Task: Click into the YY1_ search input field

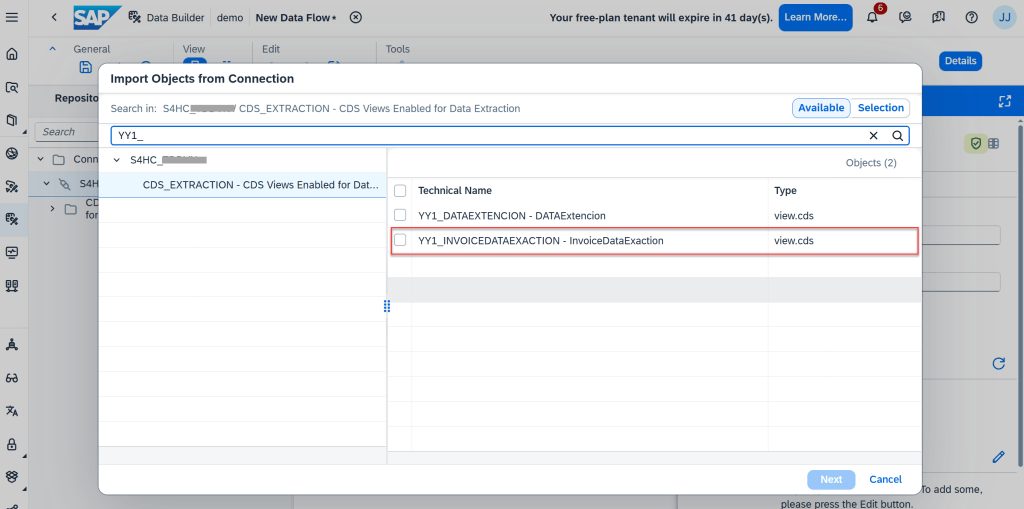Action: click(x=480, y=136)
